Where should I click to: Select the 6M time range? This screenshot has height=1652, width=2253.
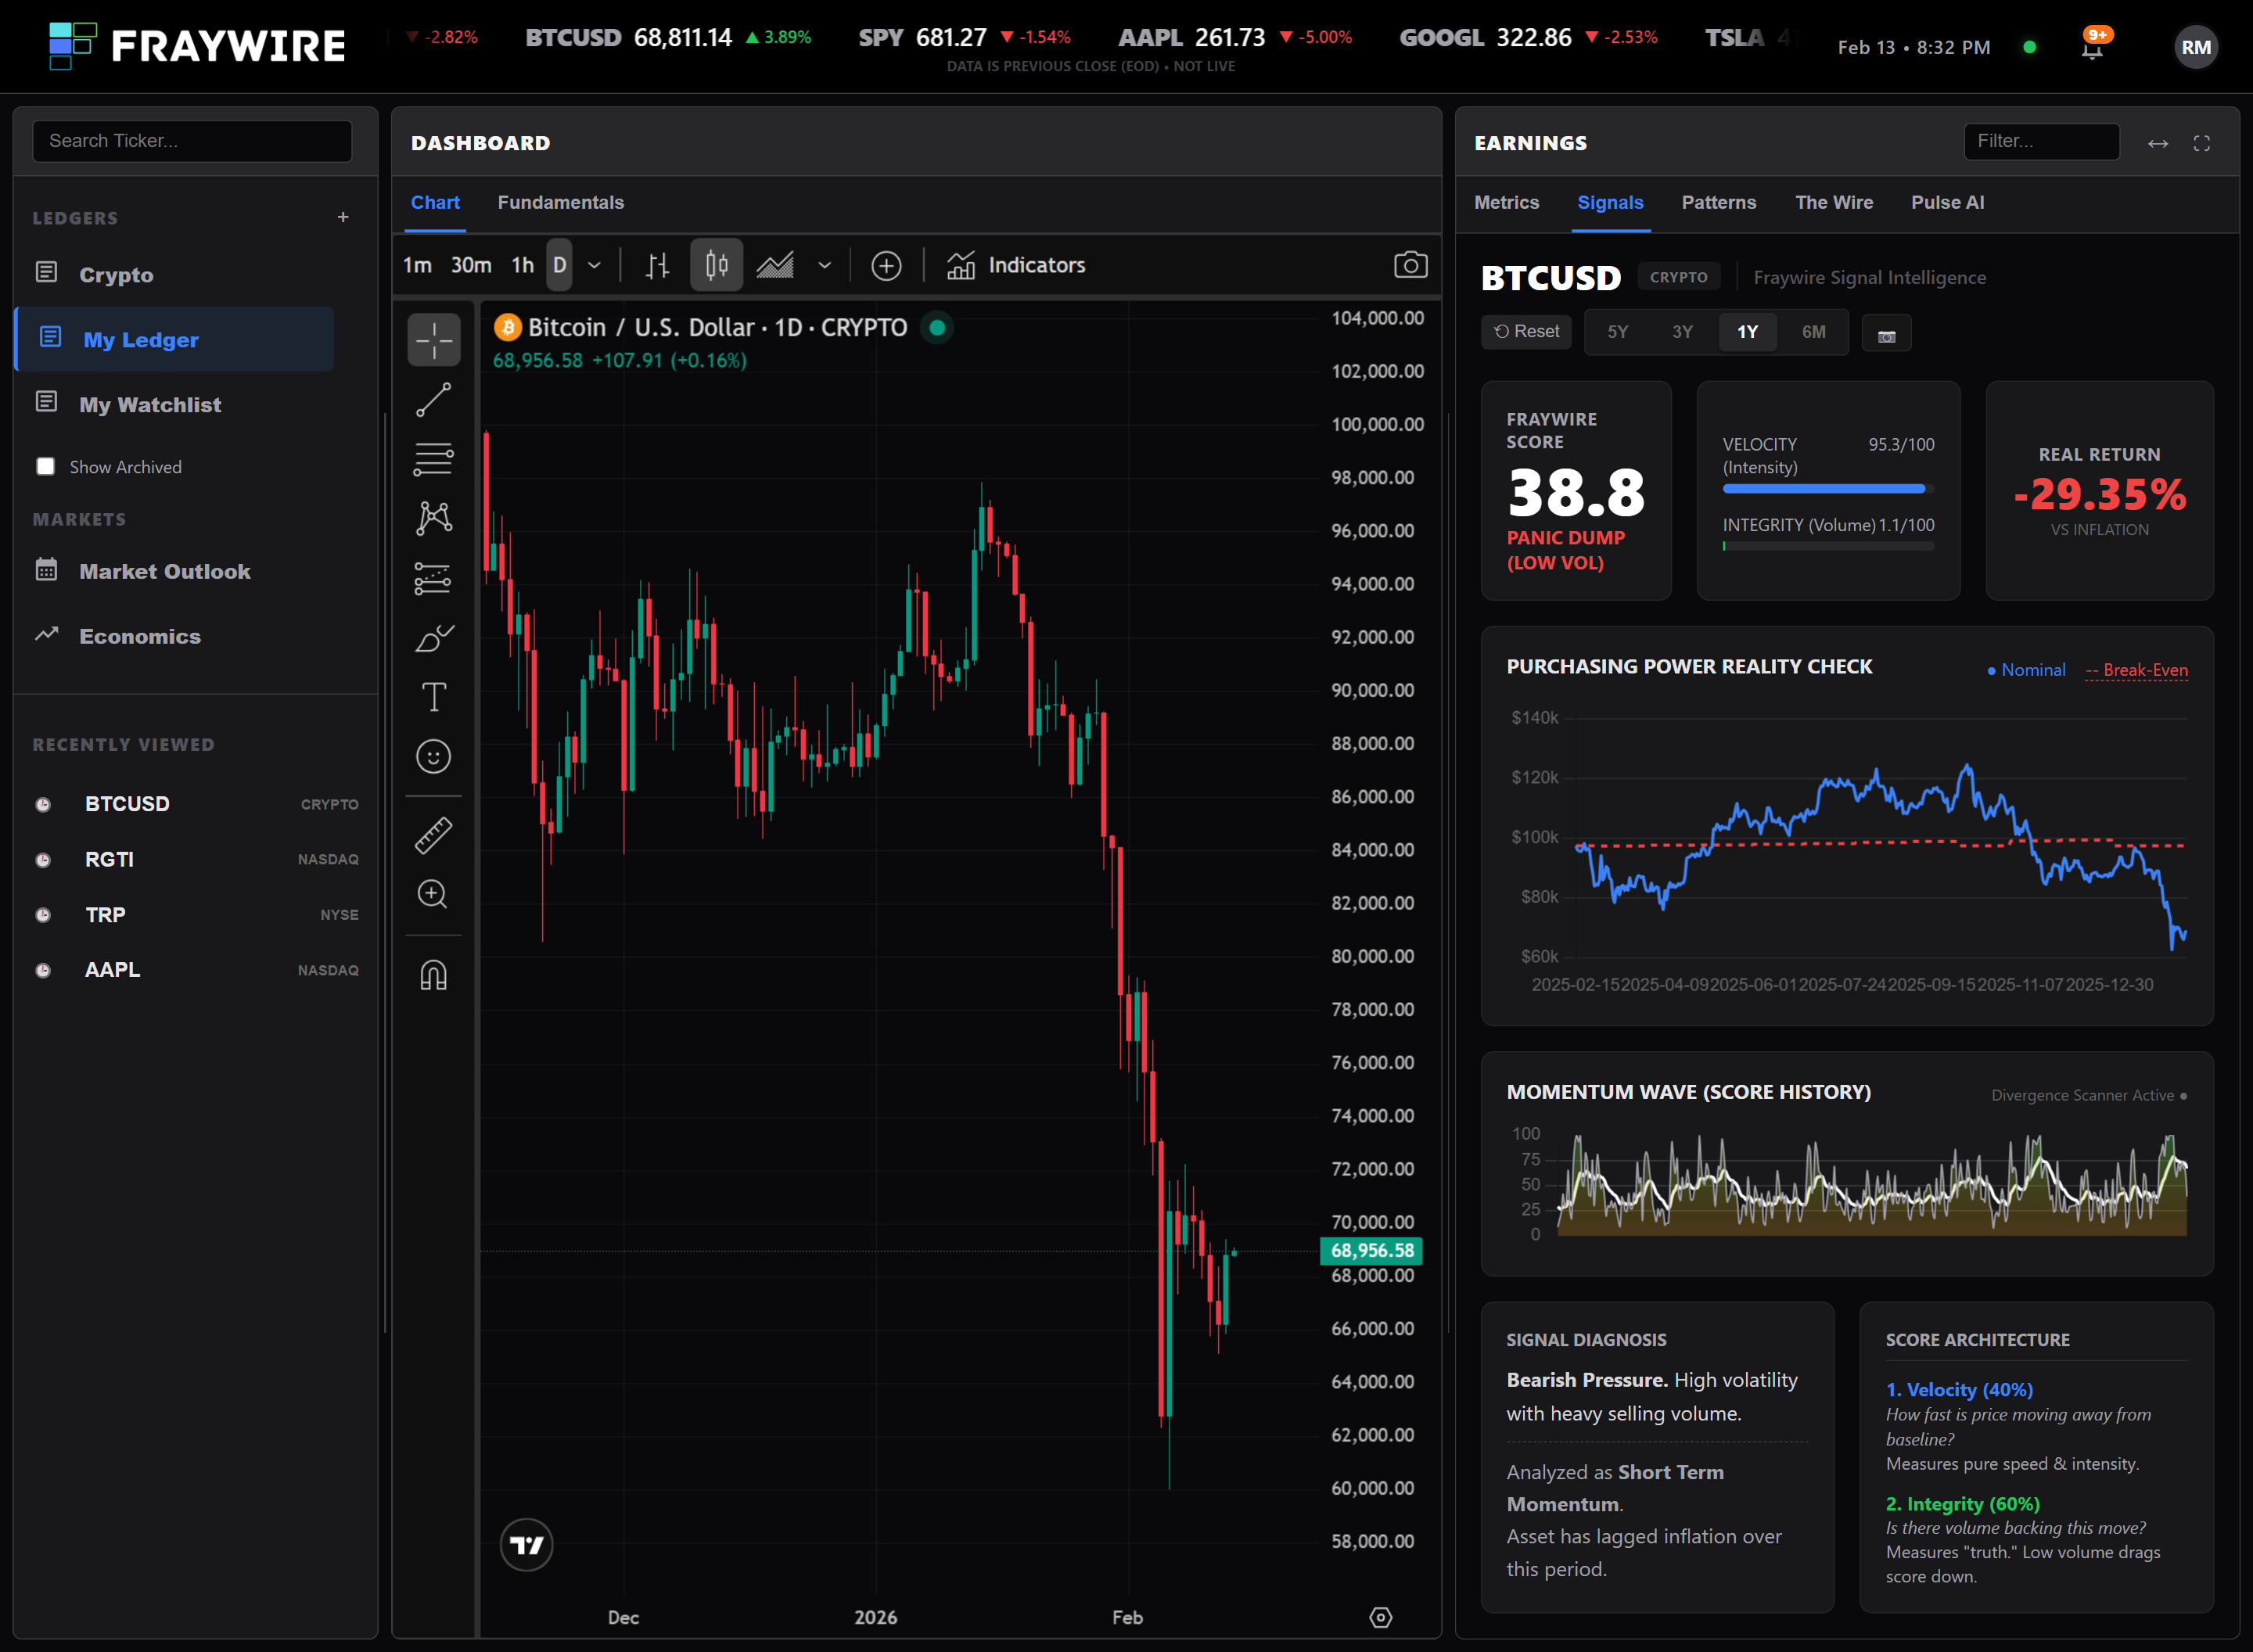[1813, 332]
